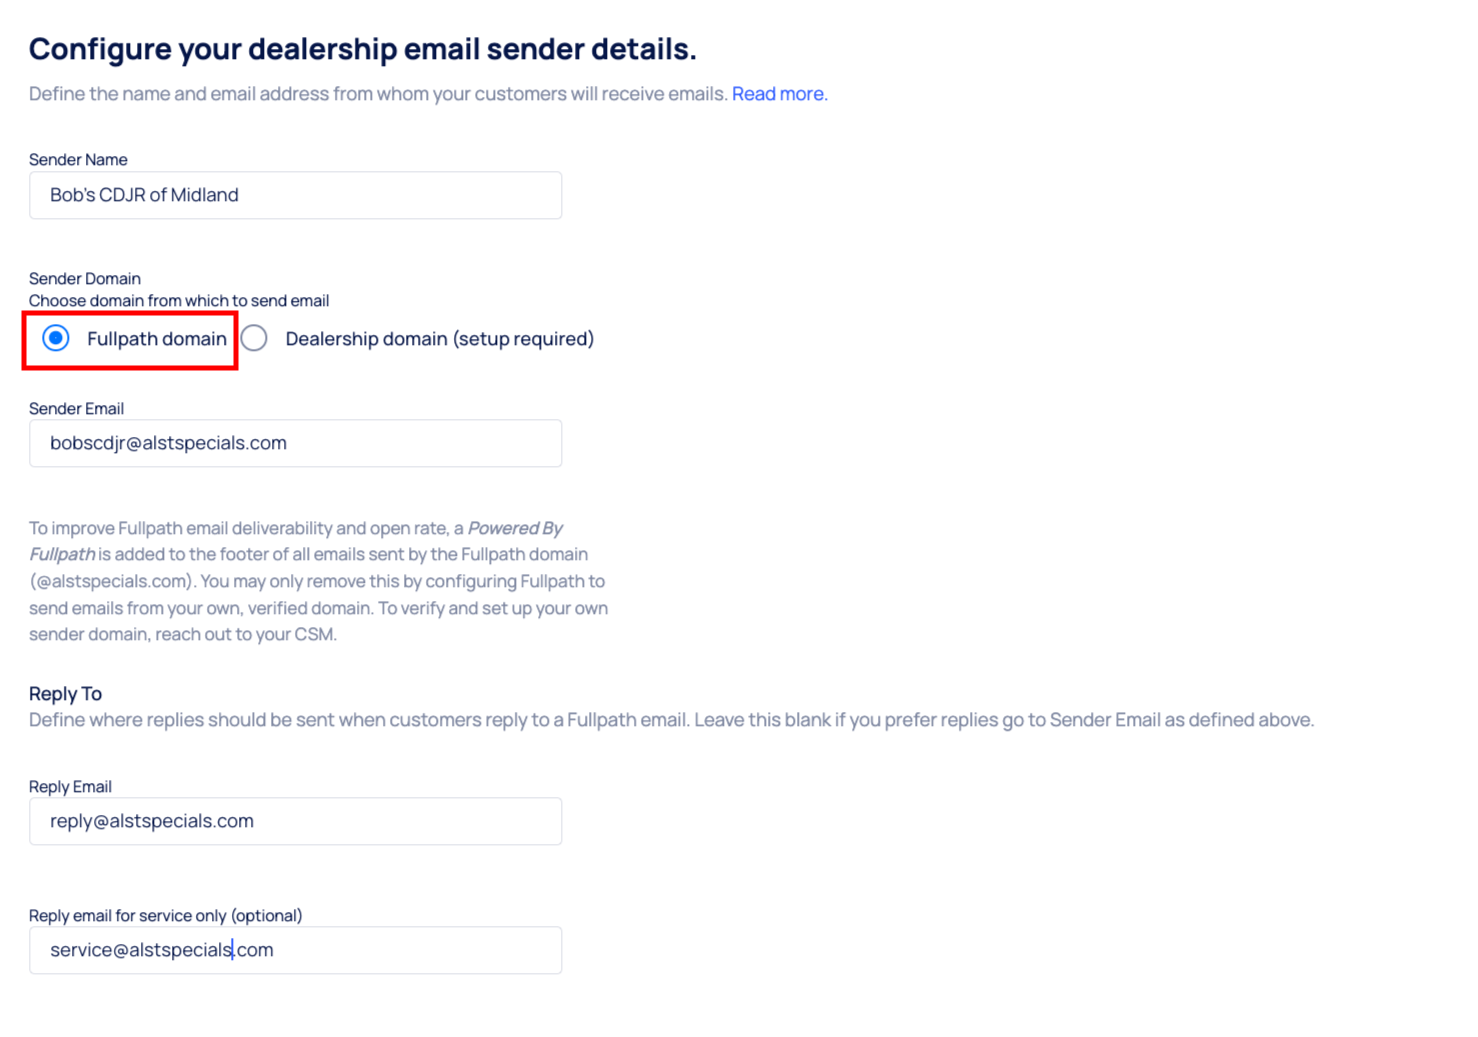
Task: Click "Choose domain from which to send email" text
Action: pos(179,301)
